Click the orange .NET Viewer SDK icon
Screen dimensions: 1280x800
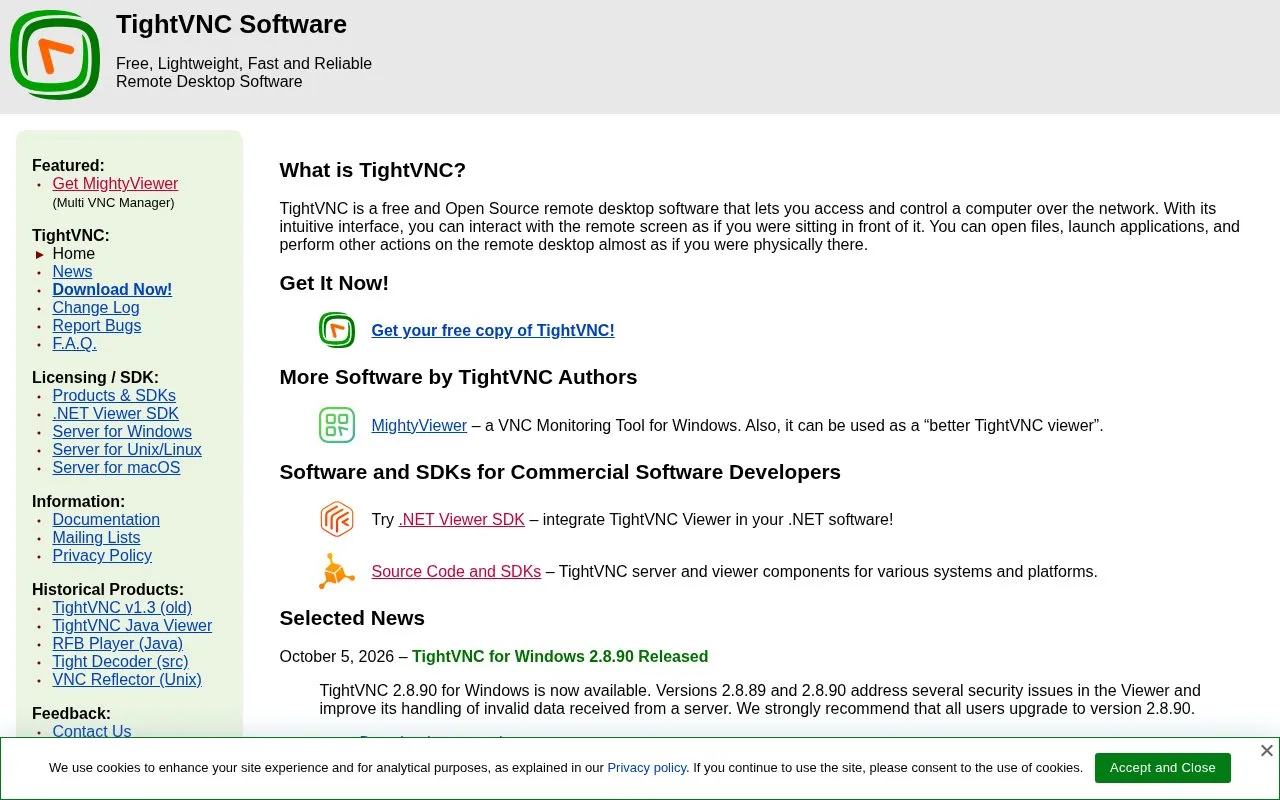click(337, 520)
